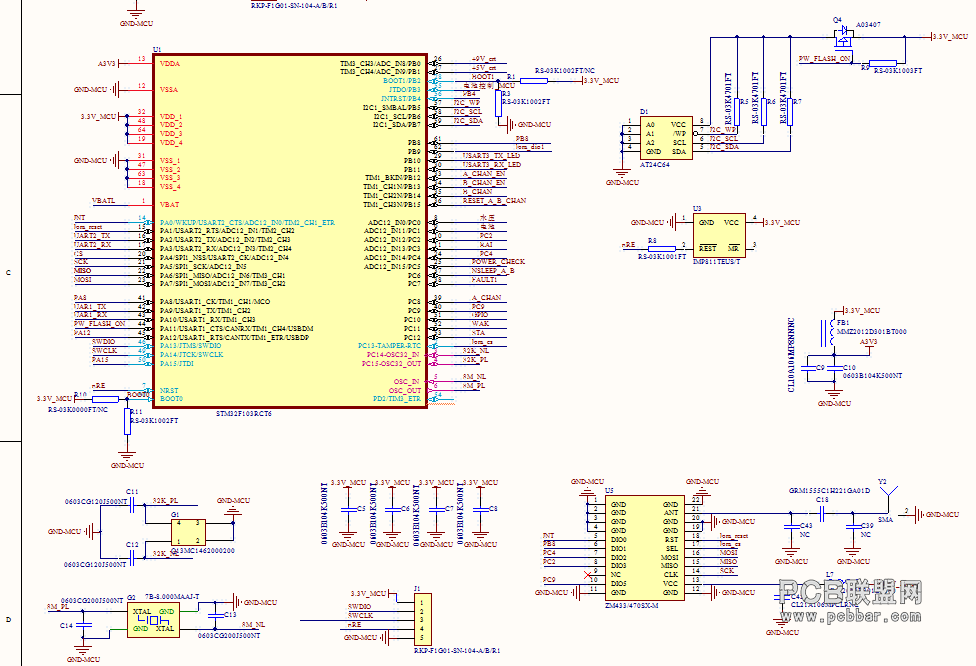Screen dimensions: 976x666
Task: Click the SMA antenna symbol Y2
Action: [887, 498]
